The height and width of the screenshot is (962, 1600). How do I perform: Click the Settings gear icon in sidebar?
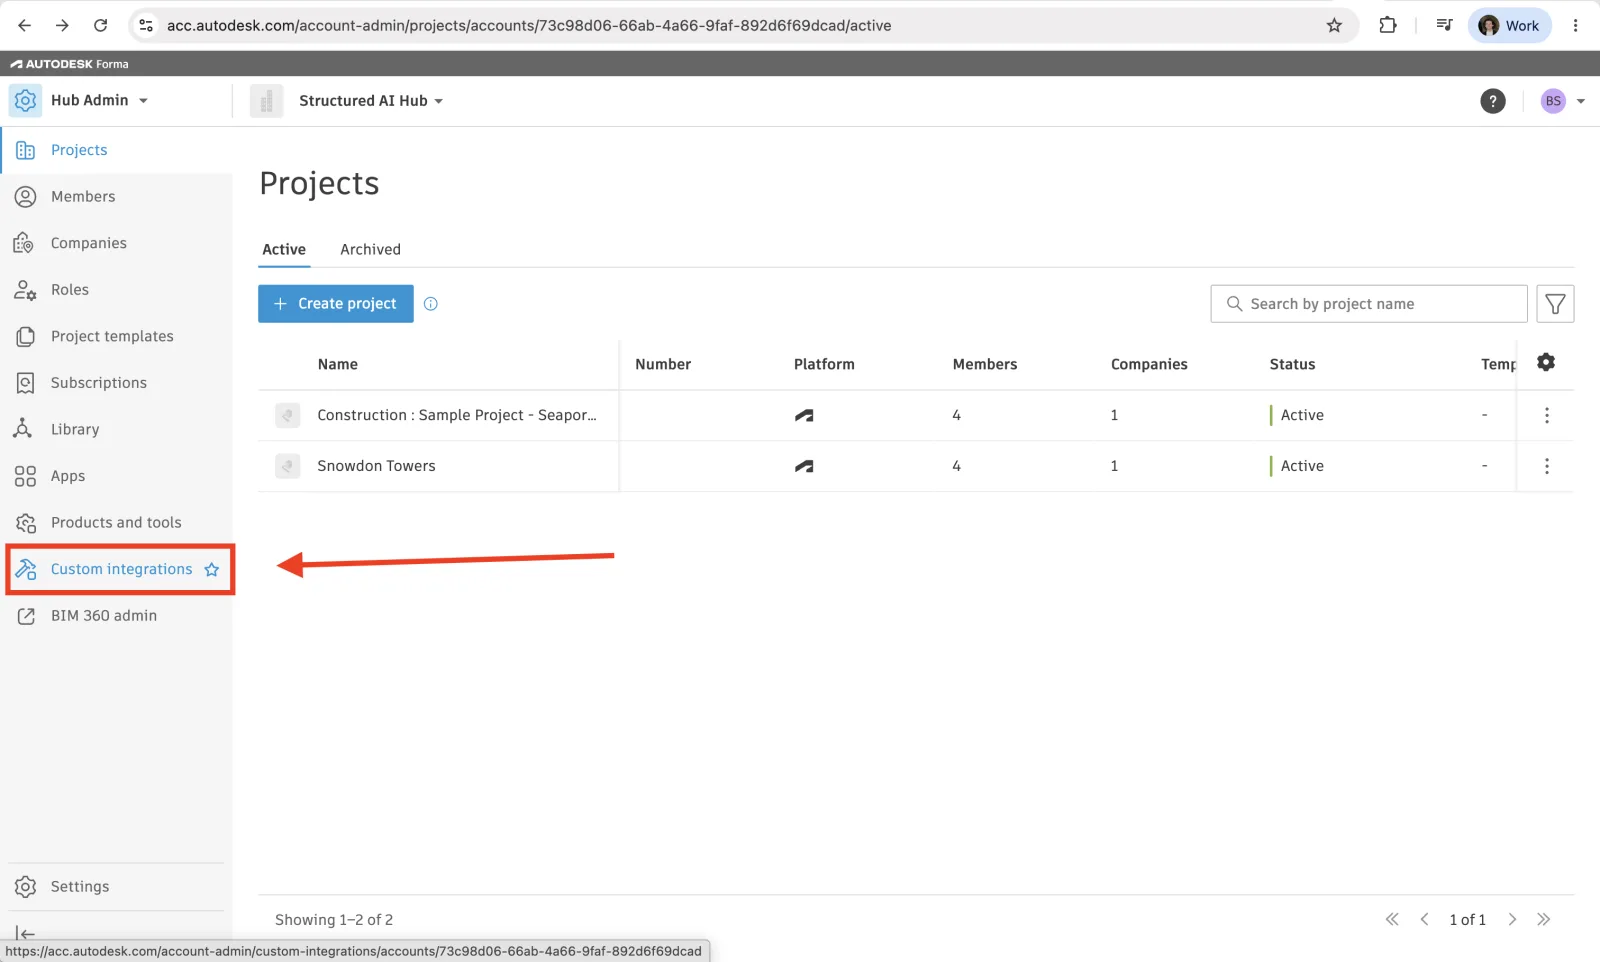pos(25,887)
